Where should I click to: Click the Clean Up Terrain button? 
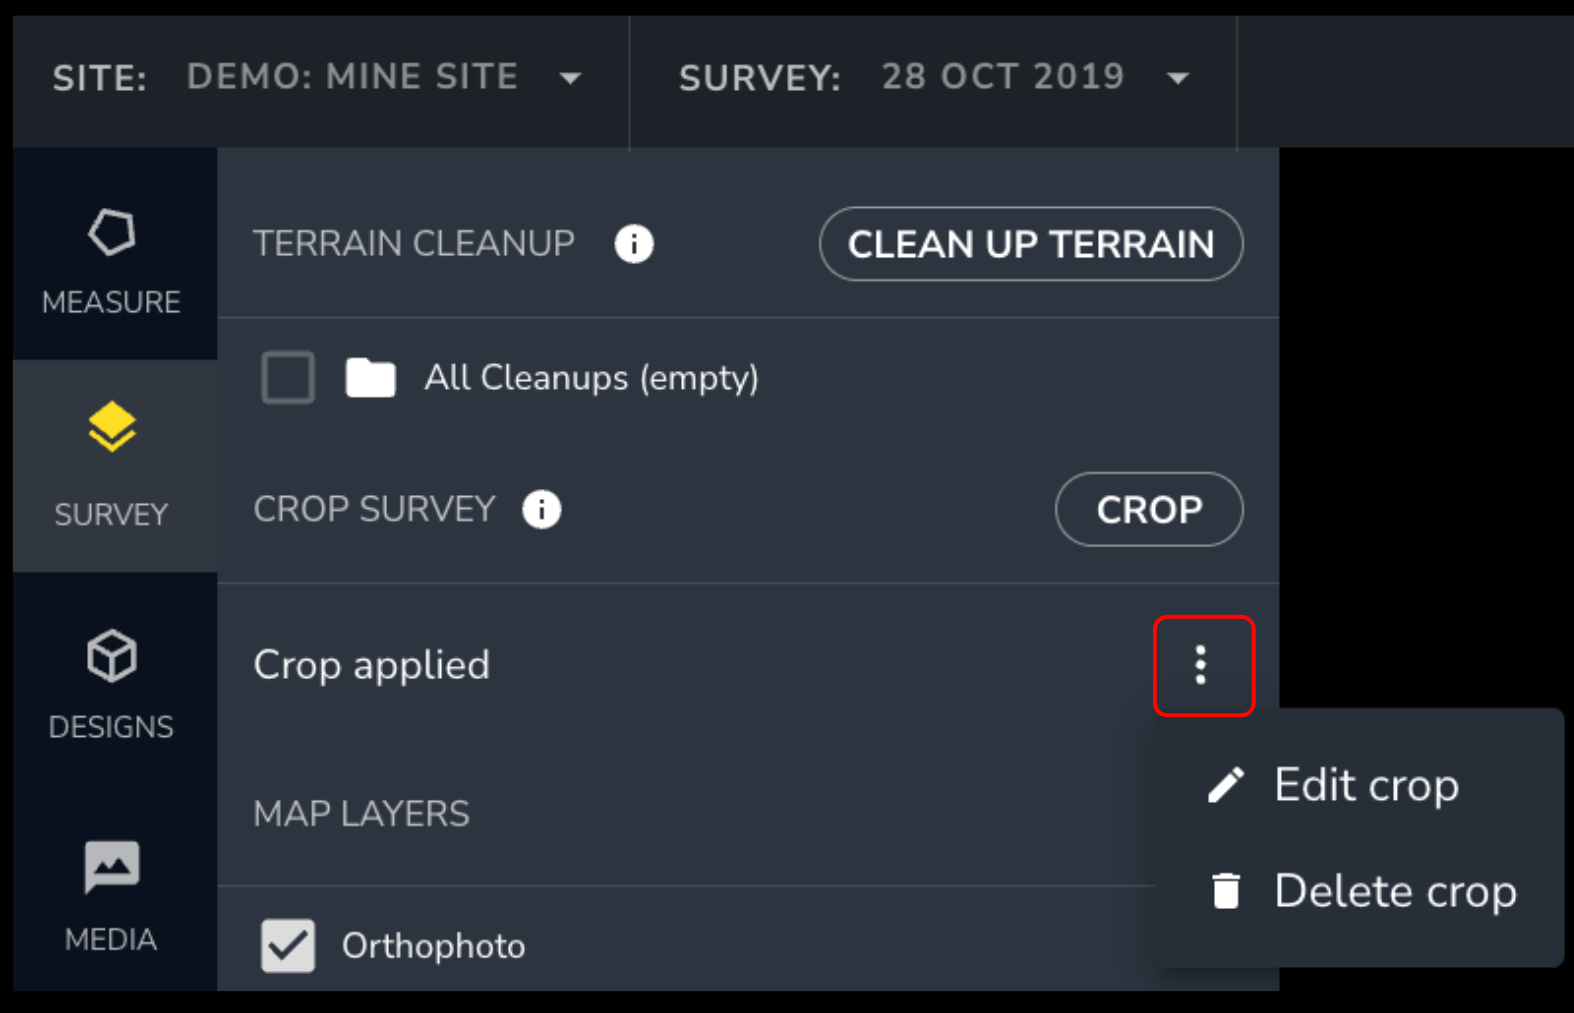[x=1031, y=244]
